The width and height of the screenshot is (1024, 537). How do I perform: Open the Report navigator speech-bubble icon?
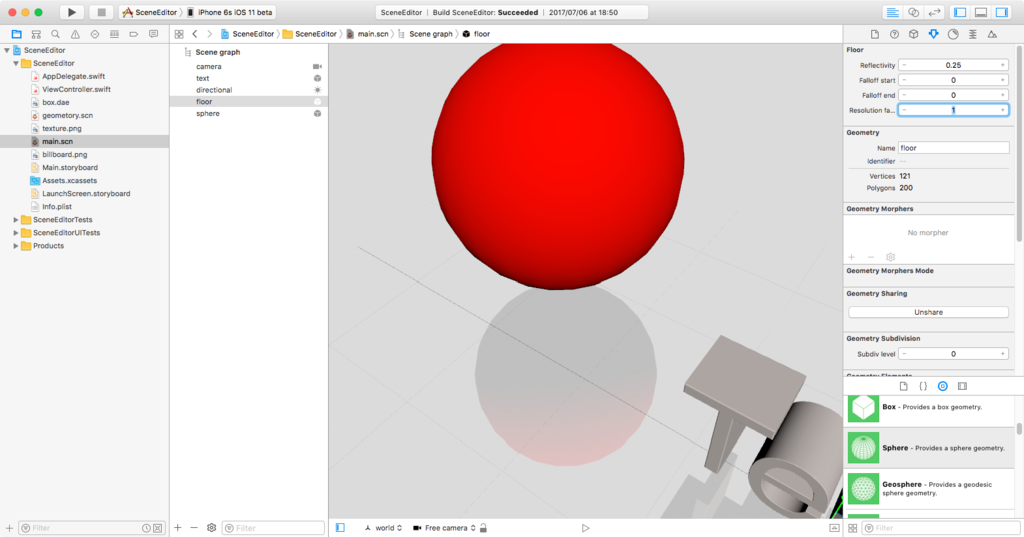coord(153,34)
